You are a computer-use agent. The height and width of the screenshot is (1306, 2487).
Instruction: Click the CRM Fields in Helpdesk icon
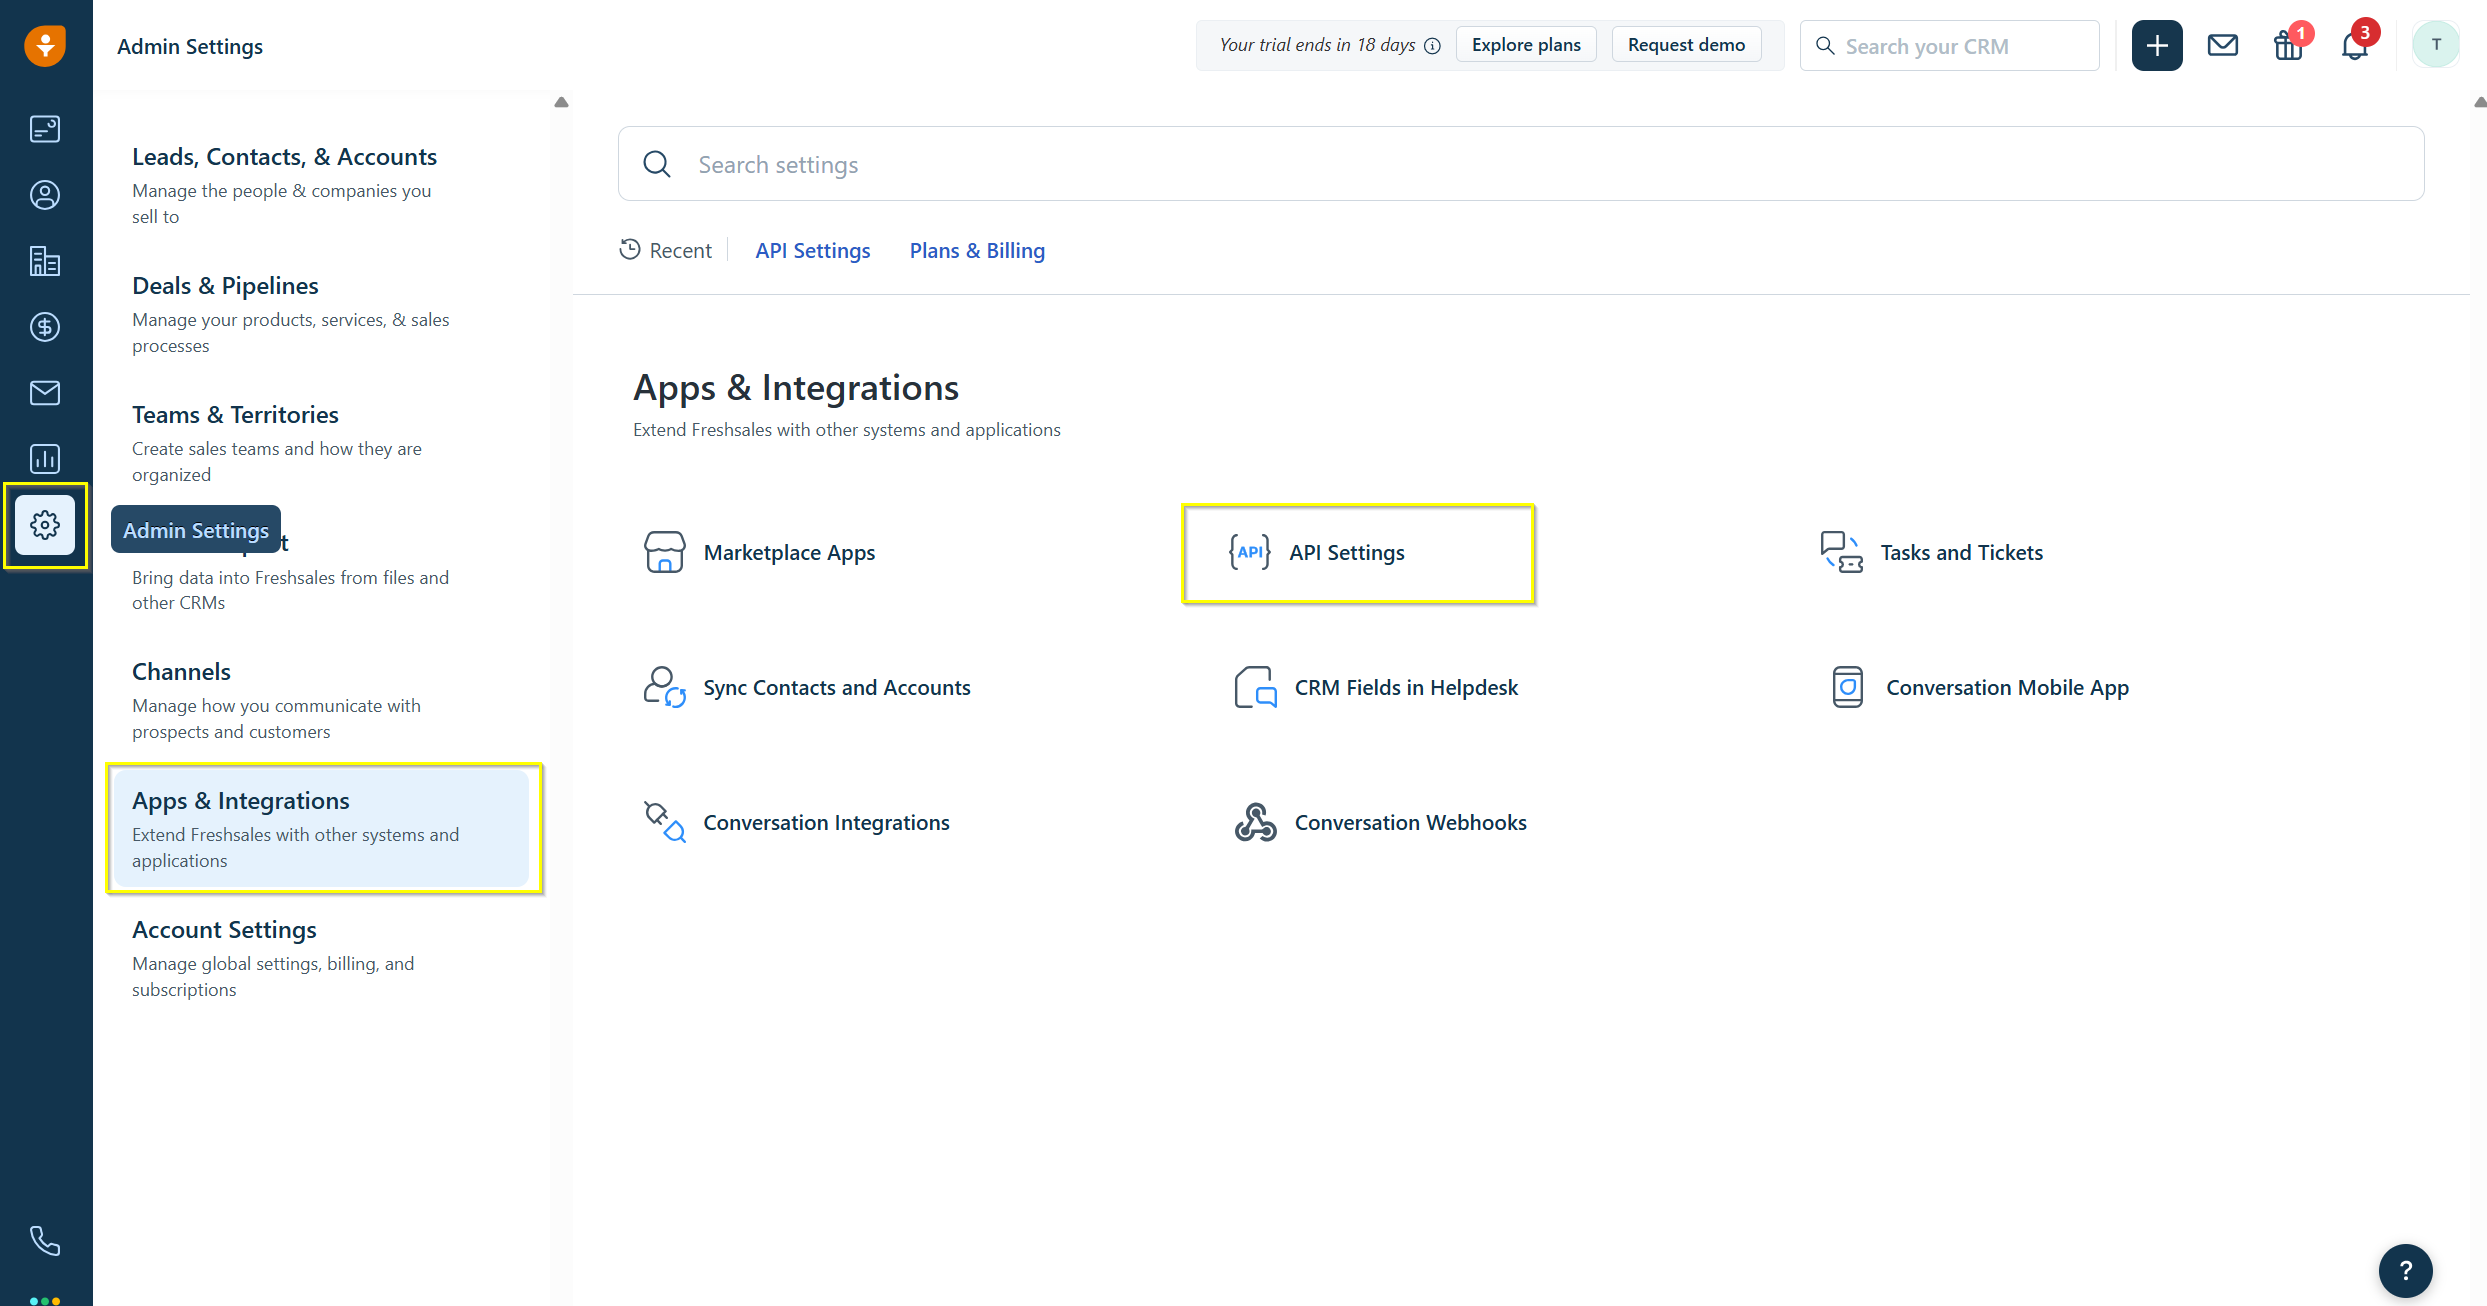click(1255, 687)
